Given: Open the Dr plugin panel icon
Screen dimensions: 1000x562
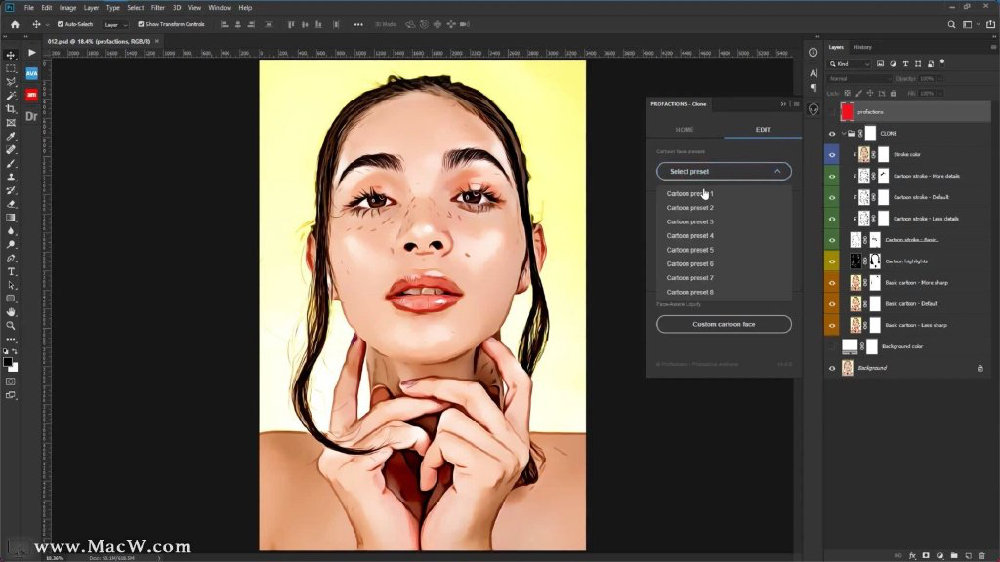Looking at the screenshot, I should click(31, 116).
